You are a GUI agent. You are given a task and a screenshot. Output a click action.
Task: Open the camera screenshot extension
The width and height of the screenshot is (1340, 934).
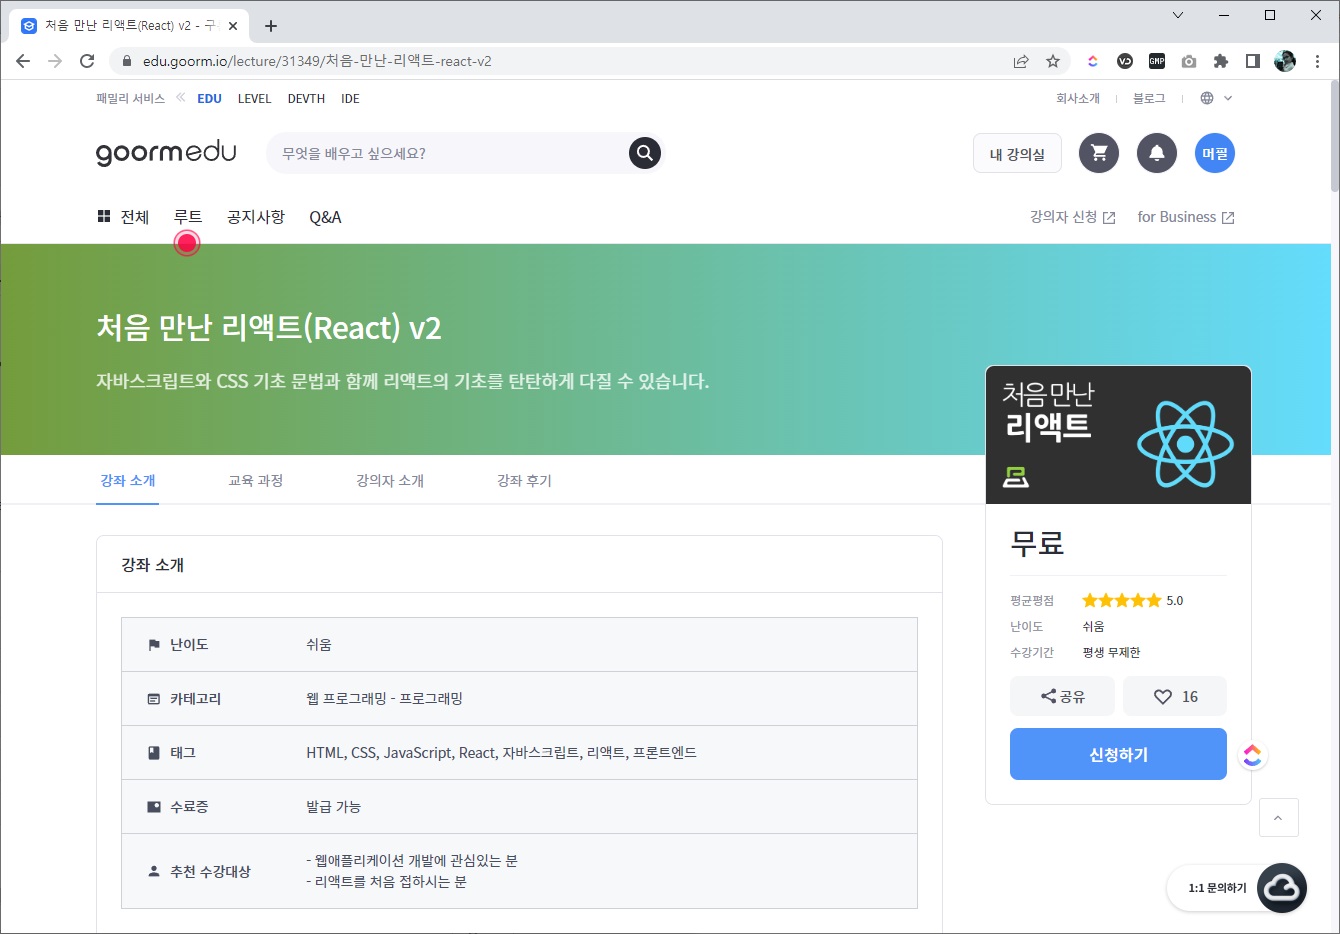click(x=1189, y=61)
